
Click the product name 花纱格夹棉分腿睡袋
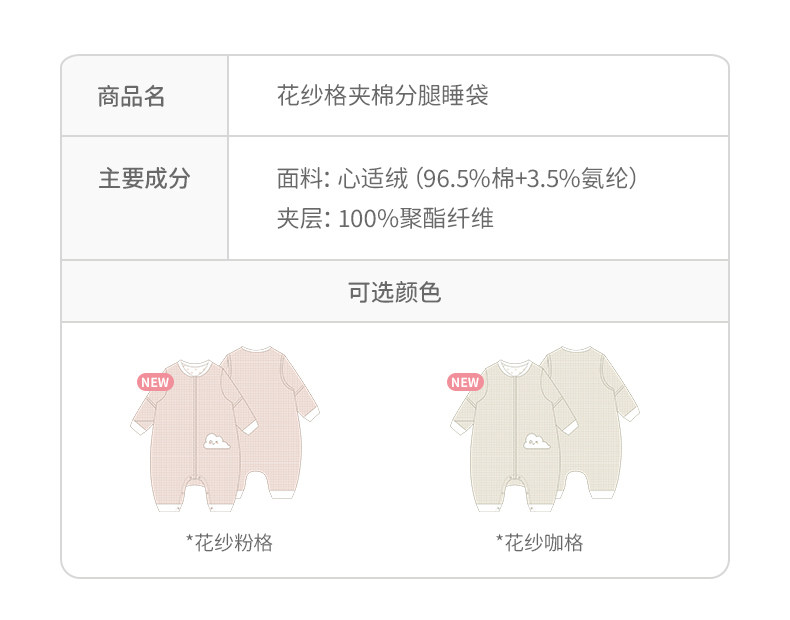coord(382,97)
